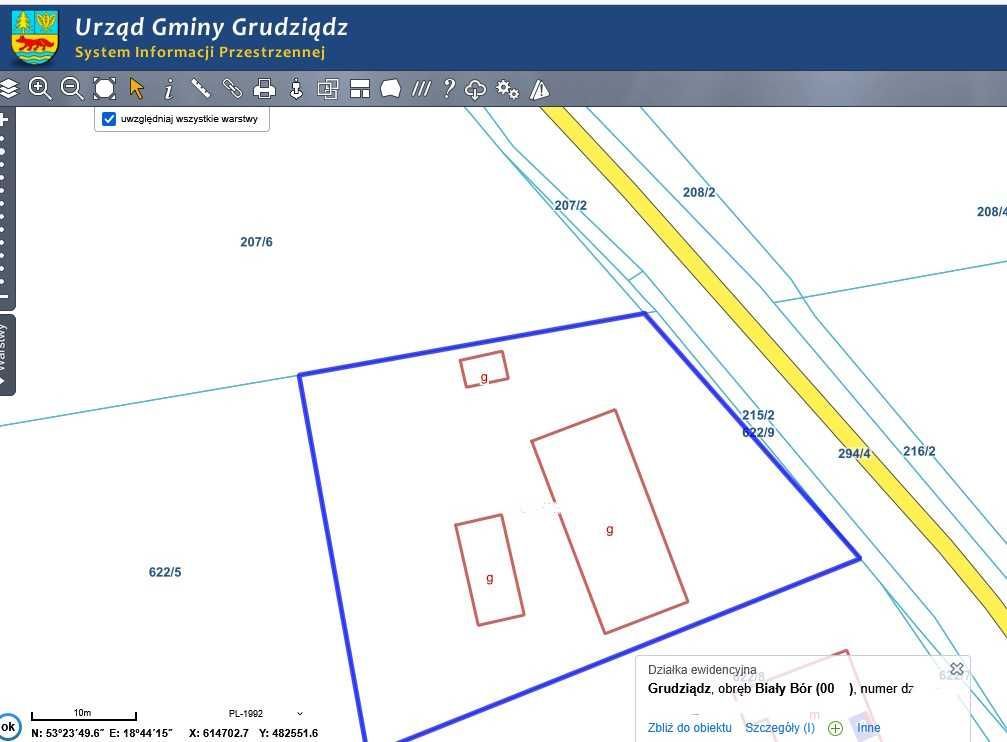Open the overlapping windows map tool
This screenshot has width=1007, height=742.
pyautogui.click(x=328, y=89)
